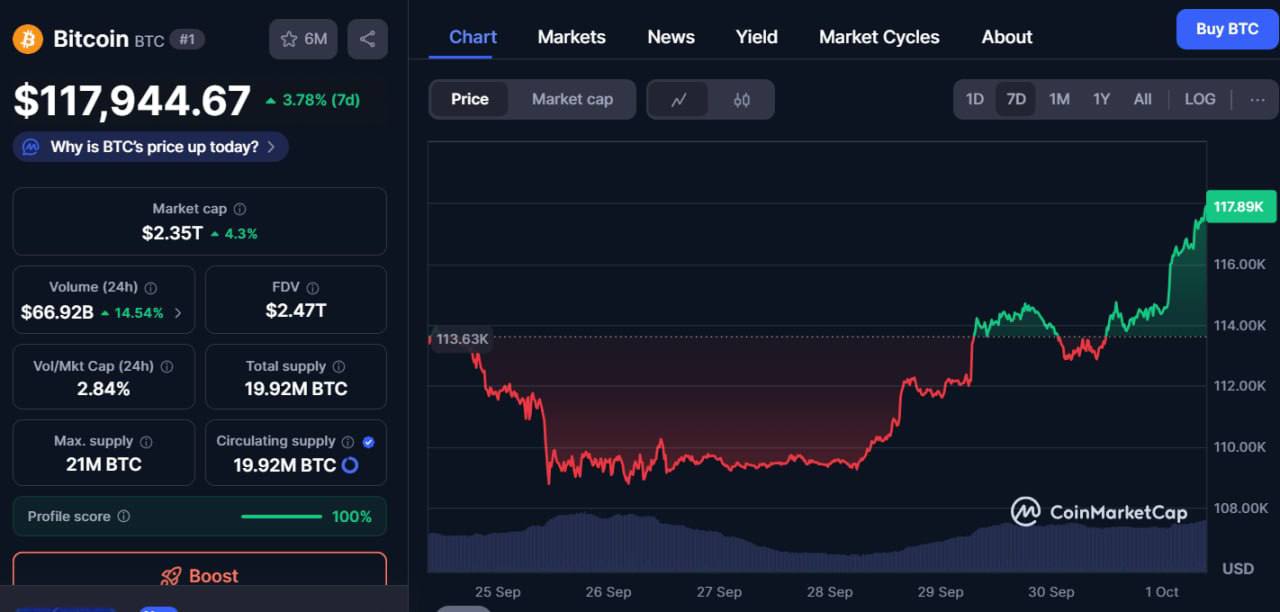Click the share icon button
The width and height of the screenshot is (1280, 612).
pyautogui.click(x=367, y=39)
